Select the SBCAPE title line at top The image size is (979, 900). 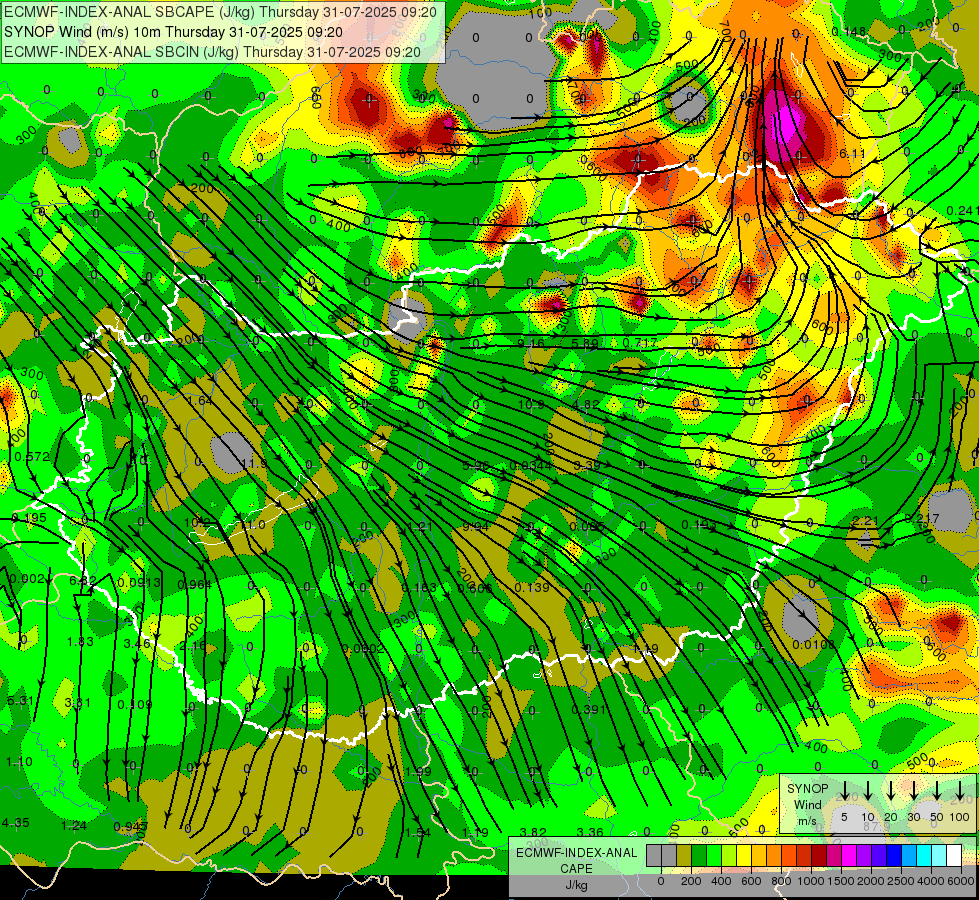220,11
